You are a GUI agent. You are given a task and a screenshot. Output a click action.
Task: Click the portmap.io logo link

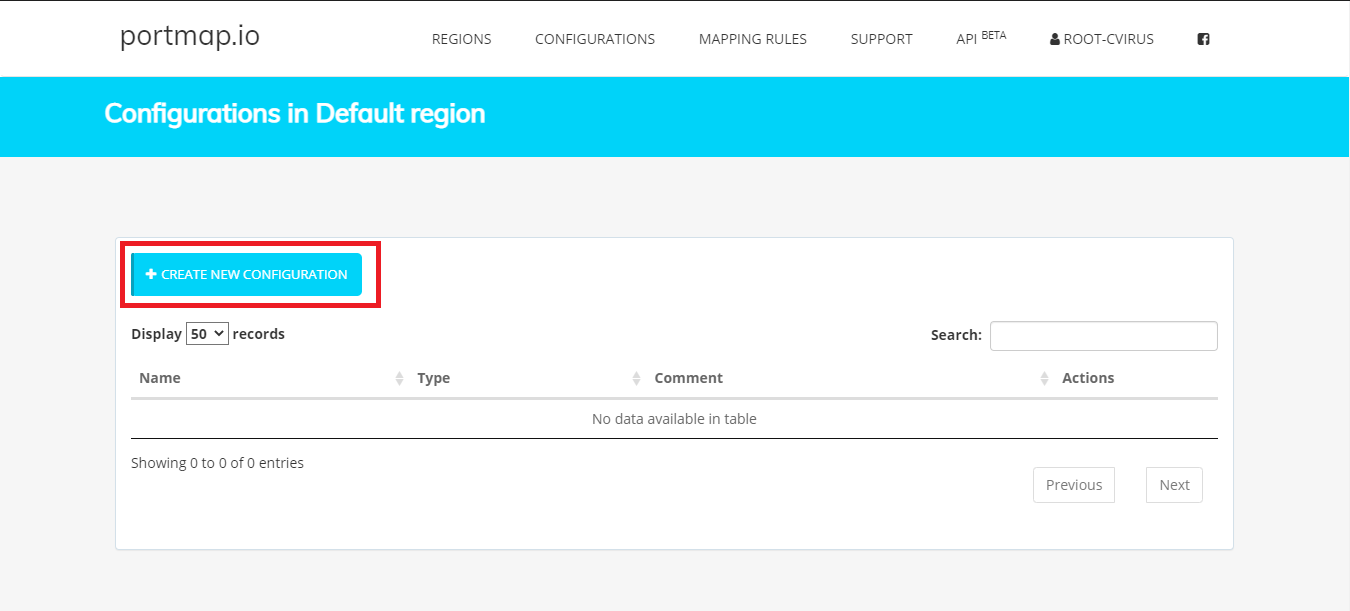(190, 36)
